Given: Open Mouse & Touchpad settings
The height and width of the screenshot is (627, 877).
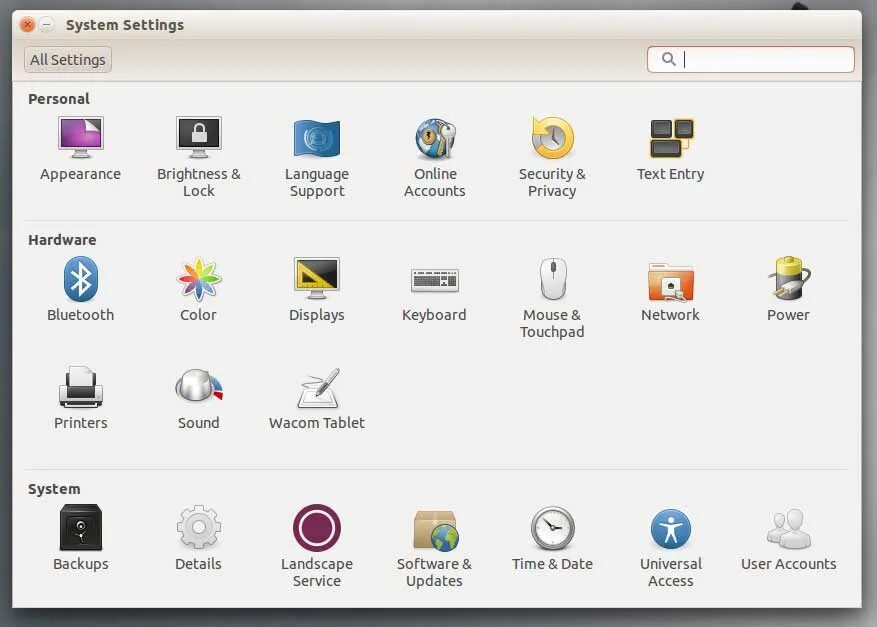Looking at the screenshot, I should [552, 298].
